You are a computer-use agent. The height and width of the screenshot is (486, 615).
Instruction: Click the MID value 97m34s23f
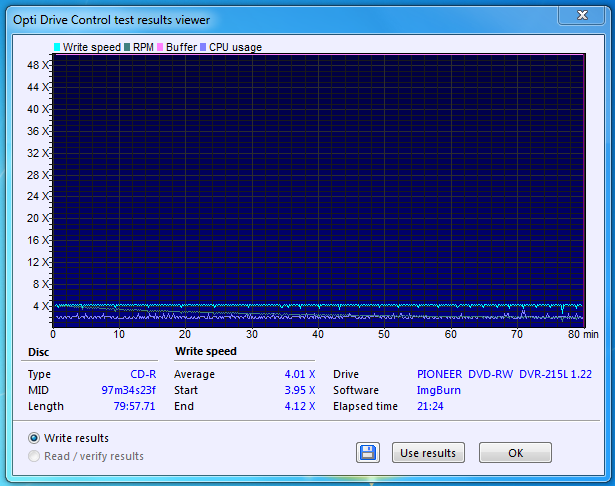[x=129, y=390]
